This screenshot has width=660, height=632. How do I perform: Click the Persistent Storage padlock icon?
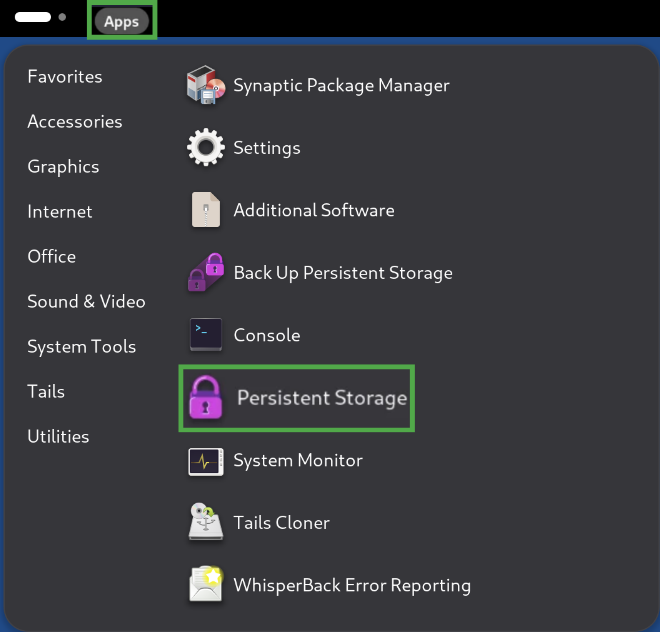(x=205, y=397)
